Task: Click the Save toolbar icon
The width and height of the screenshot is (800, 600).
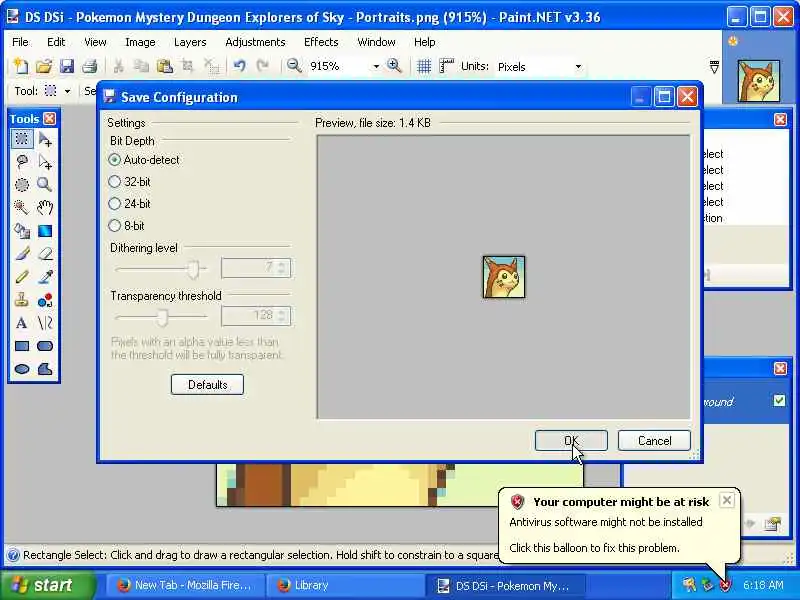Action: click(x=67, y=66)
